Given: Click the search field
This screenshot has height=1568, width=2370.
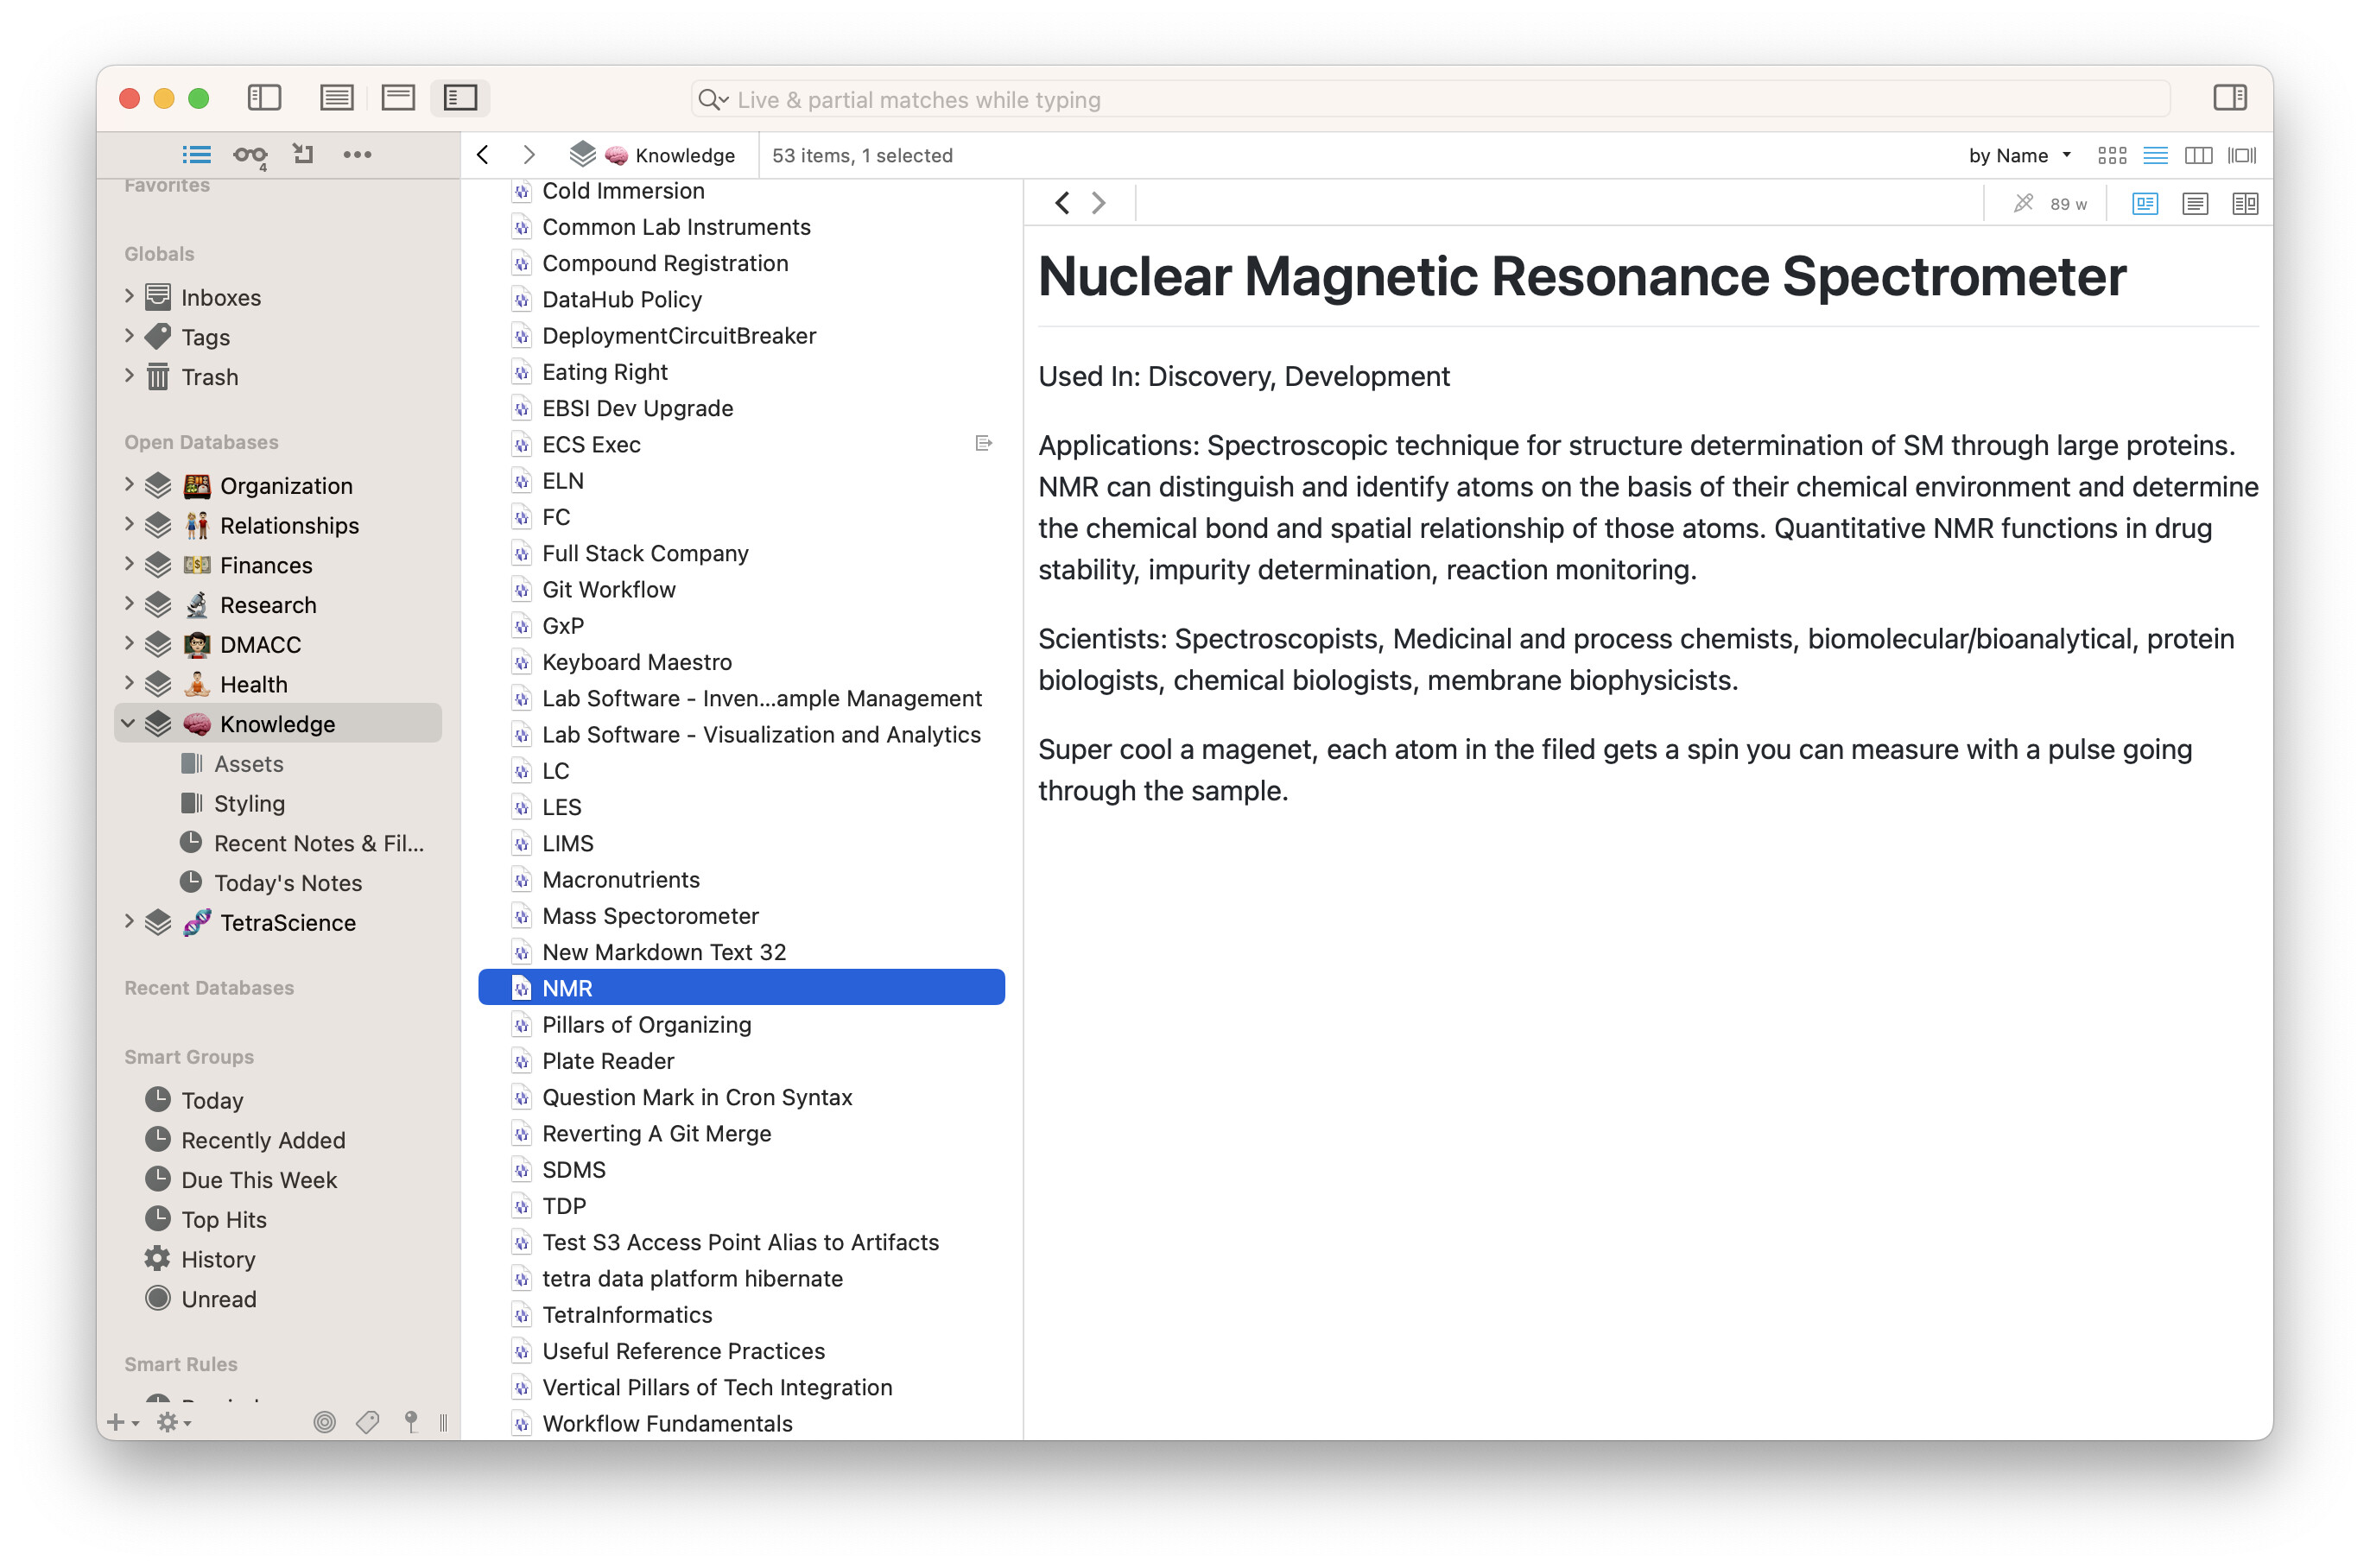Looking at the screenshot, I should click(x=1430, y=99).
